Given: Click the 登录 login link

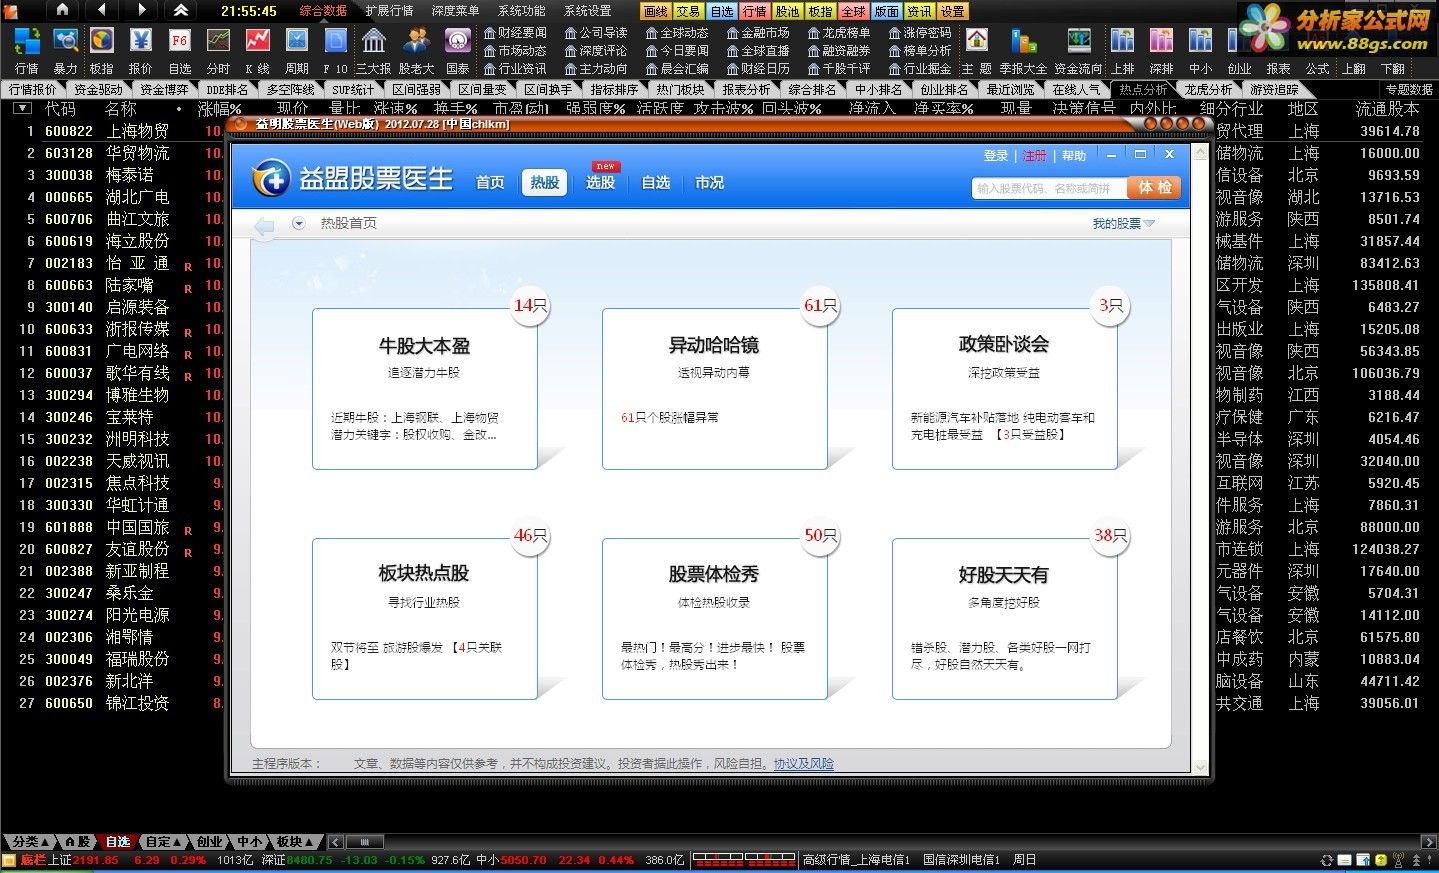Looking at the screenshot, I should [x=996, y=156].
